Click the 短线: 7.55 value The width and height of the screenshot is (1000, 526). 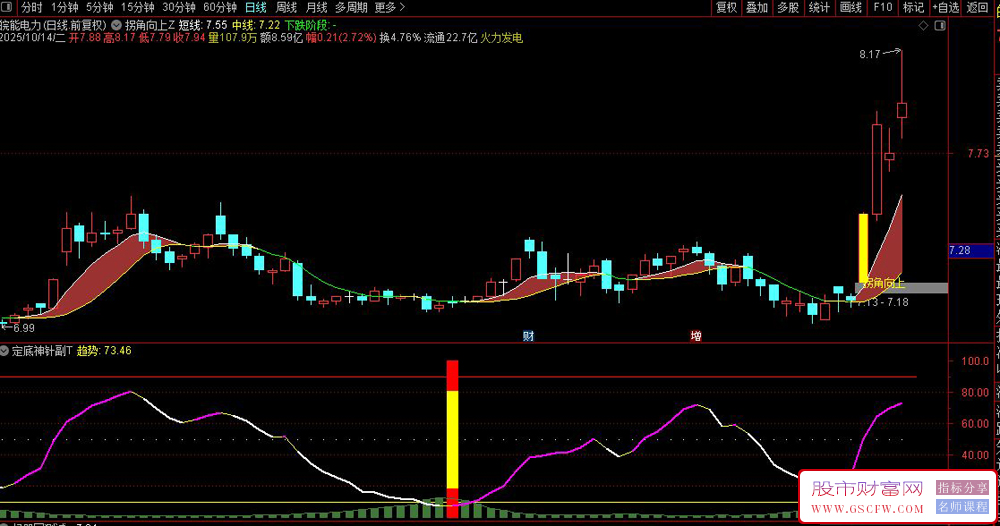pos(203,26)
